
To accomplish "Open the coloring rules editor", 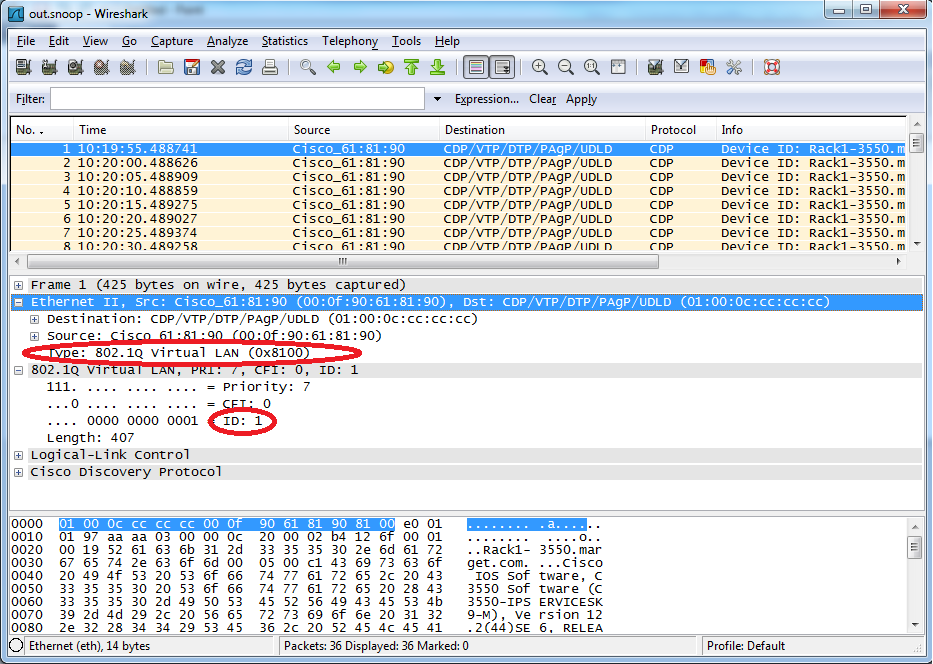I will point(708,67).
